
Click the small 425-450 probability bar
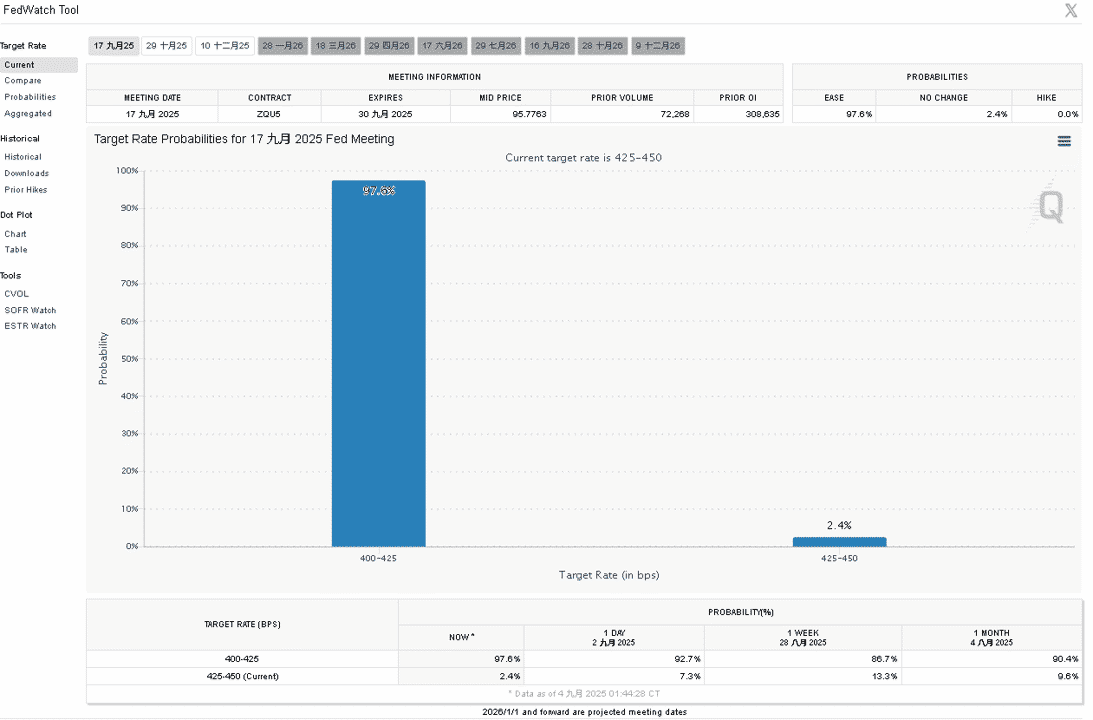839,542
